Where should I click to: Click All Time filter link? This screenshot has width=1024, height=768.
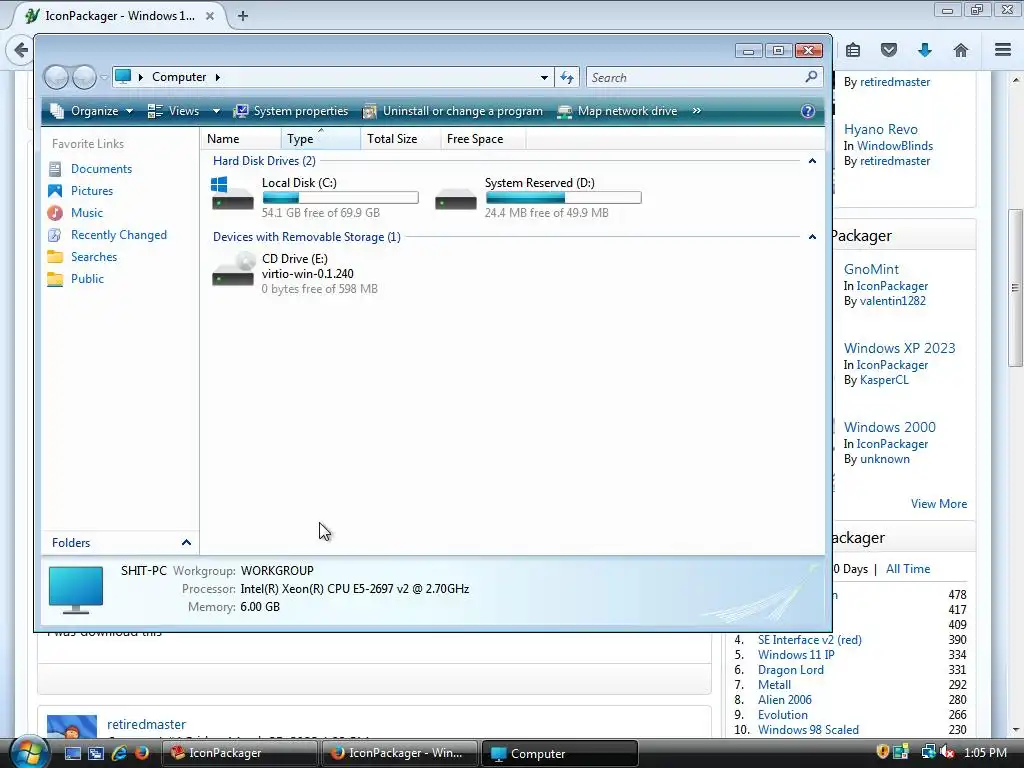click(908, 569)
